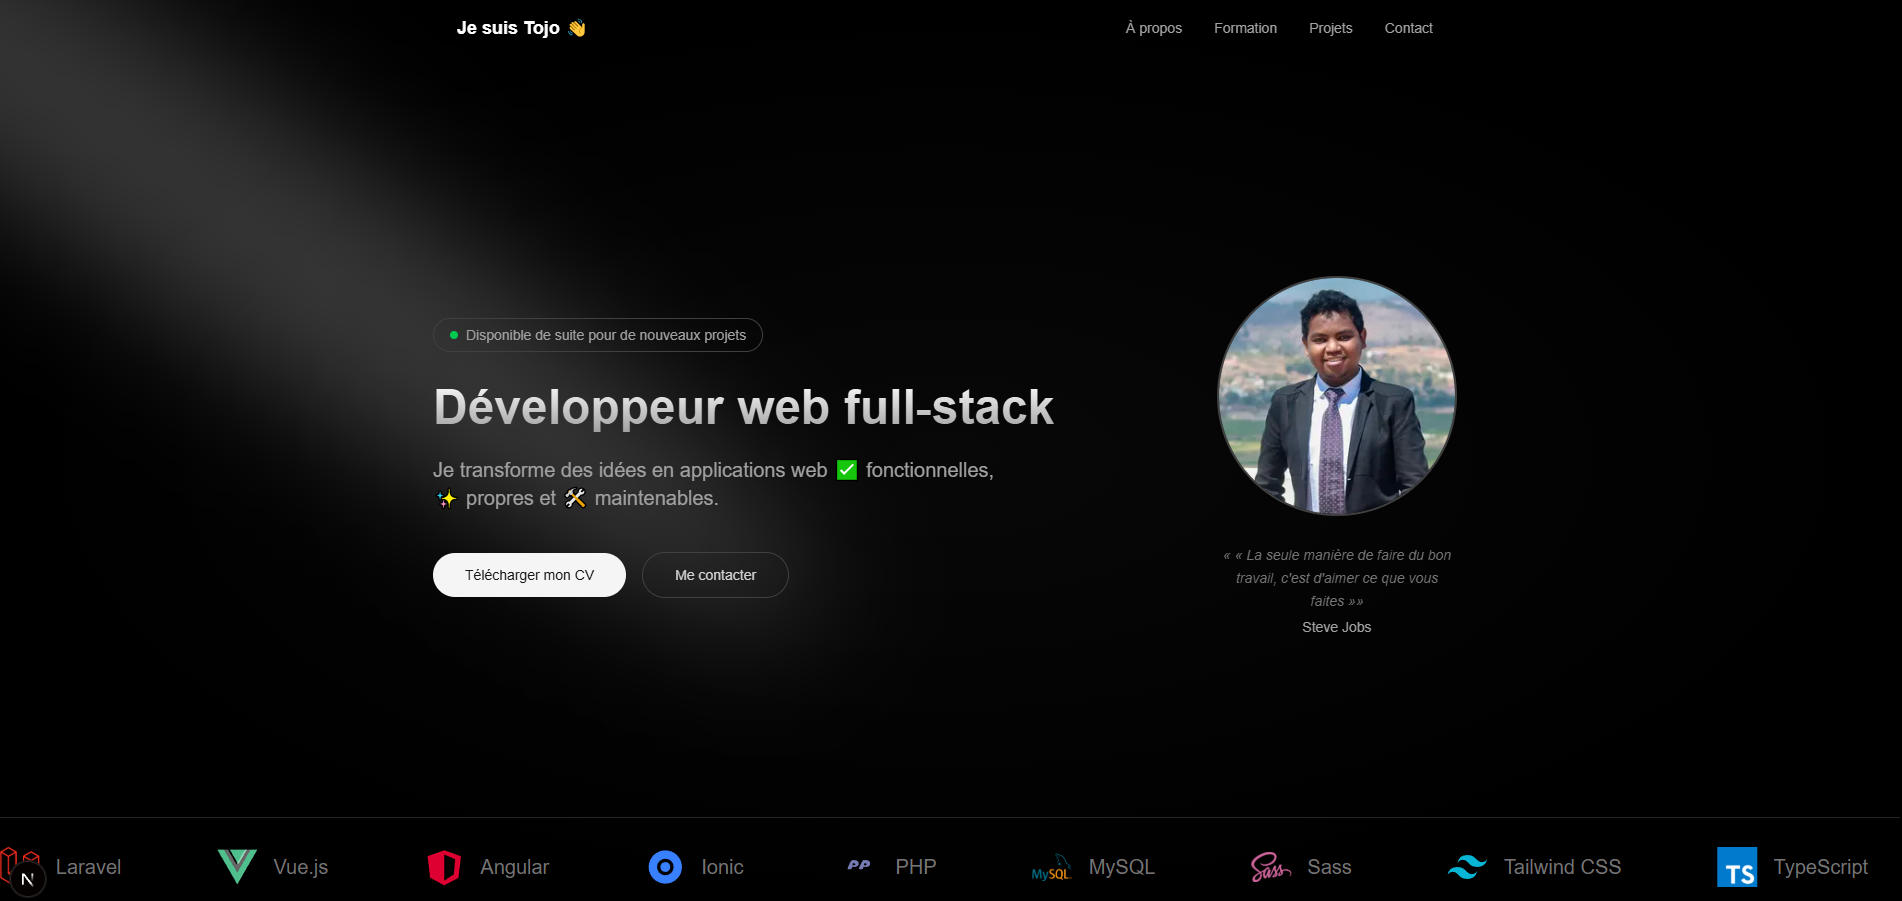Click the Tailwind CSS label text
Image resolution: width=1902 pixels, height=901 pixels.
coord(1562,867)
